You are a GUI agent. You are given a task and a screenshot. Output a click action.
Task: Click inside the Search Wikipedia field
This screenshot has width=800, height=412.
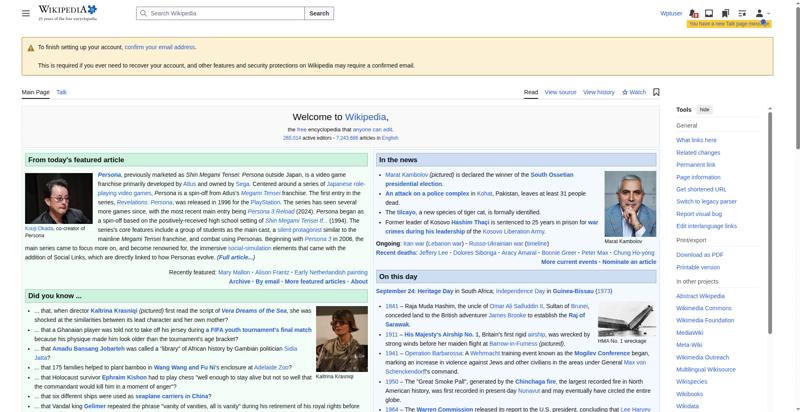point(220,13)
